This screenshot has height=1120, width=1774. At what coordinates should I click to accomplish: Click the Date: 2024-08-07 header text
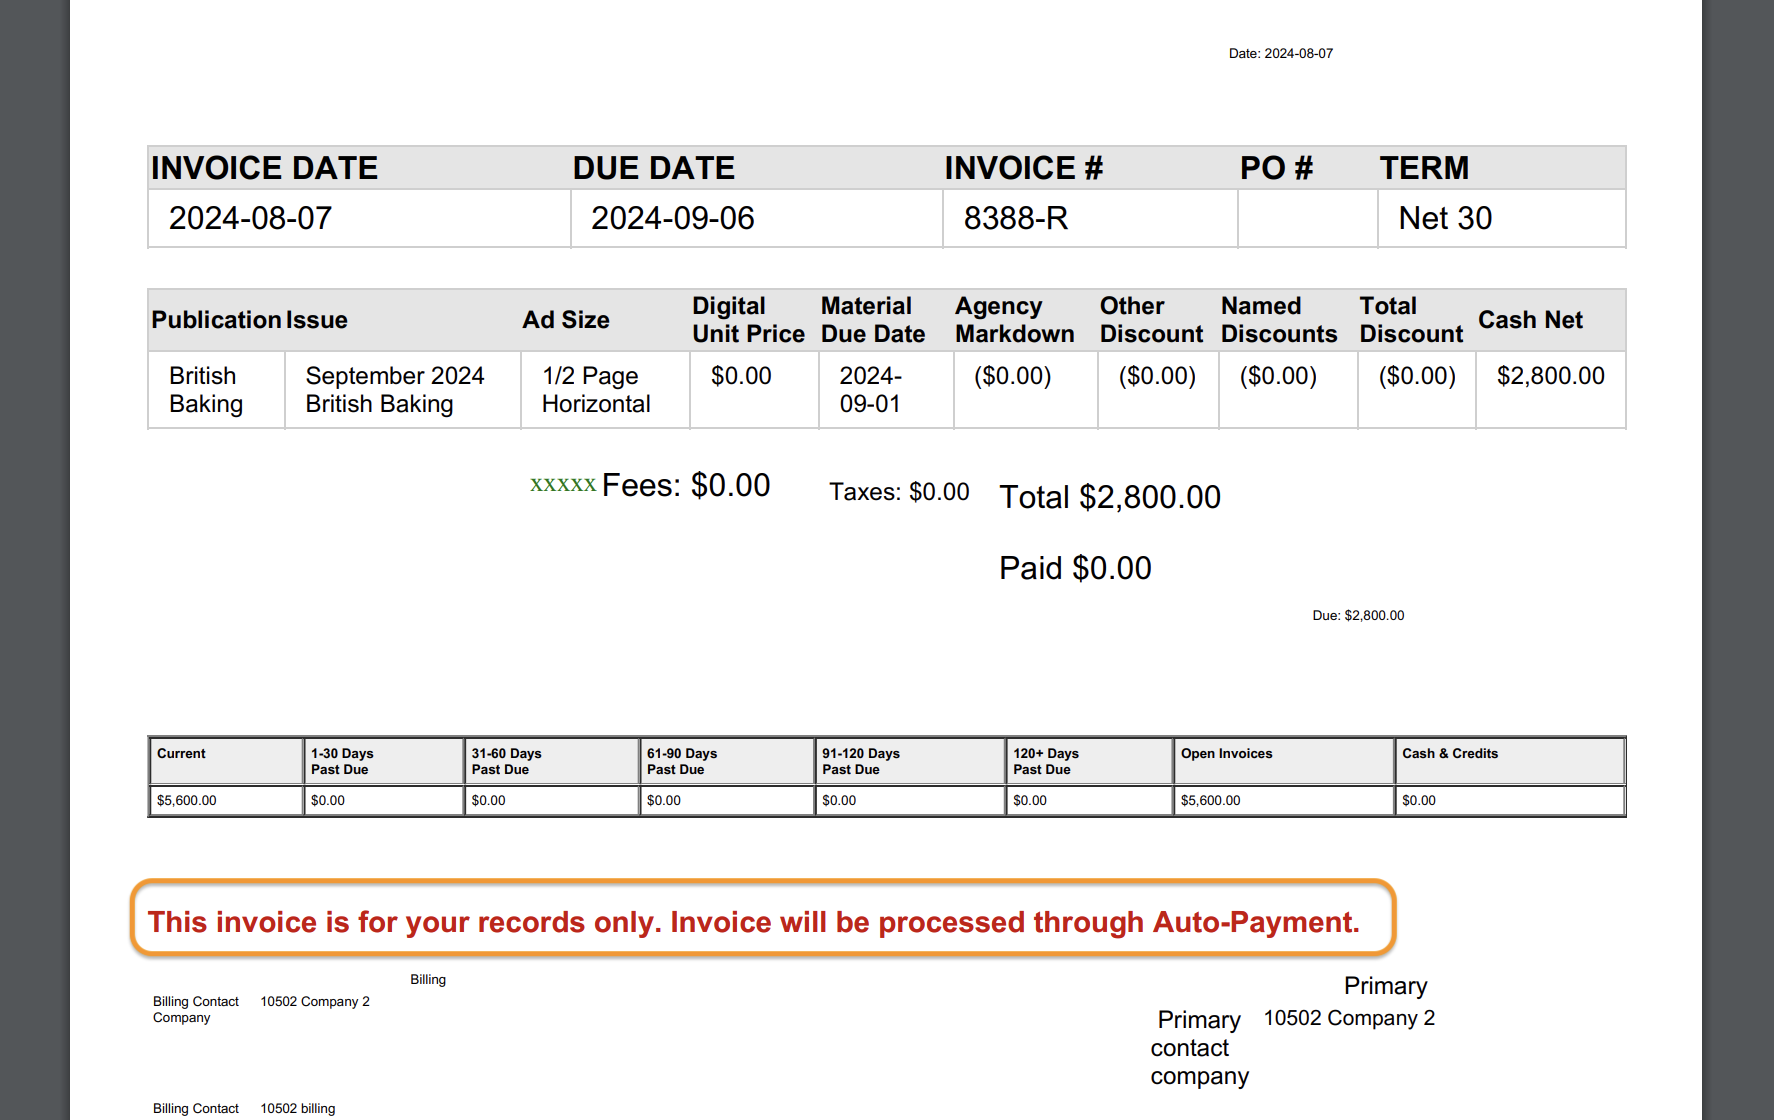click(1281, 53)
